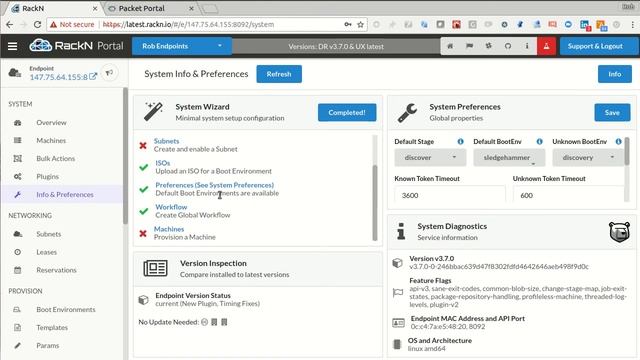Open the ISOs link in System Wizard
Viewport: 640px width, 360px height.
click(162, 163)
